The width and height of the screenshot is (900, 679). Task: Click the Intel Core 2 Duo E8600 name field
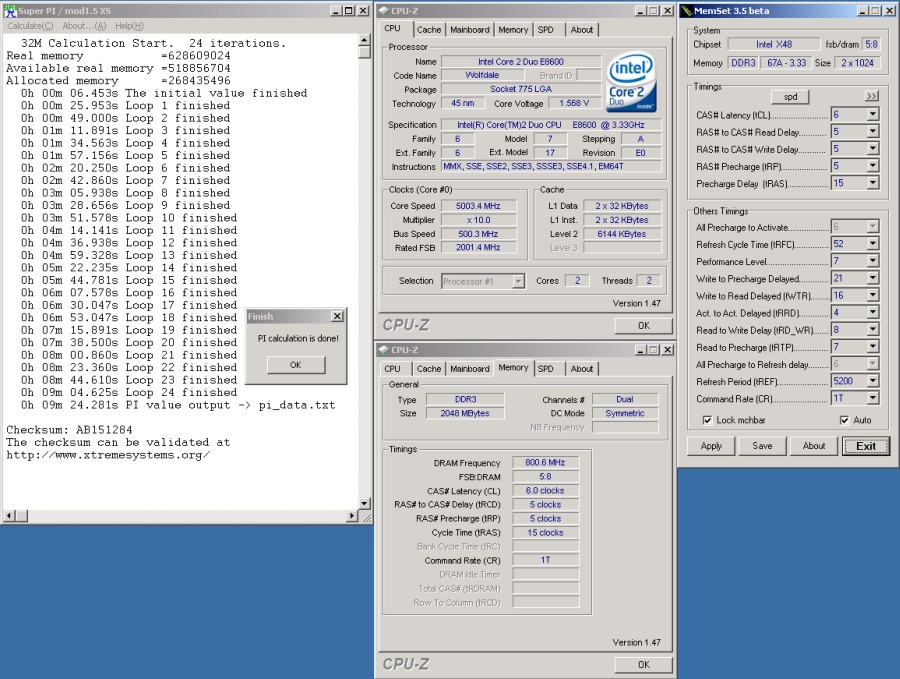pyautogui.click(x=521, y=61)
